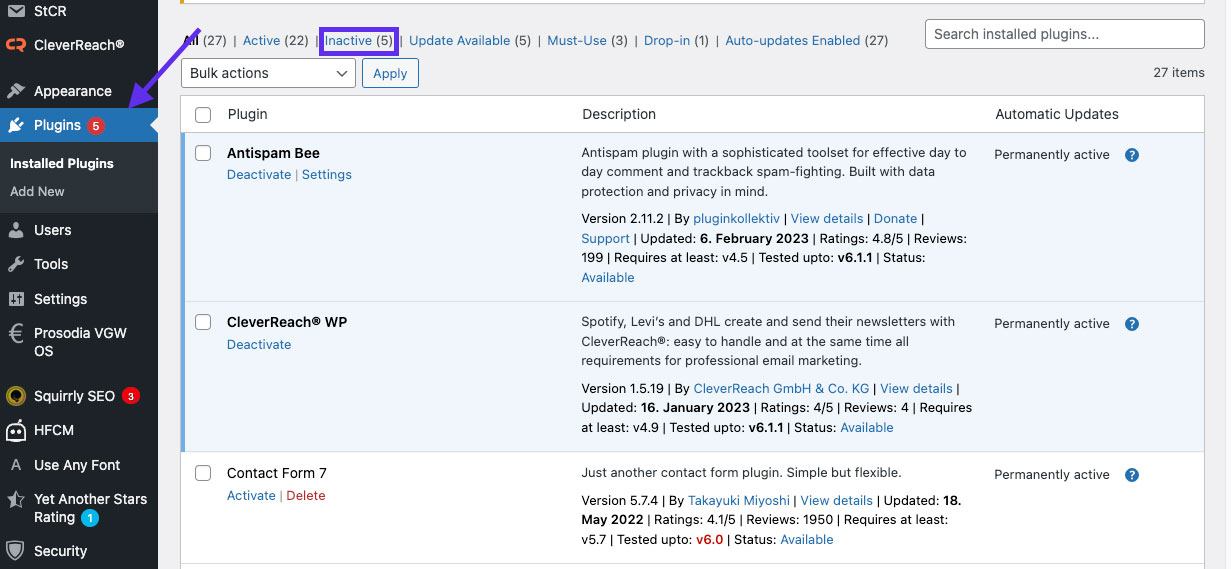Filter plugins by Update Available (5)
Screen dimensions: 1231x569
470,41
